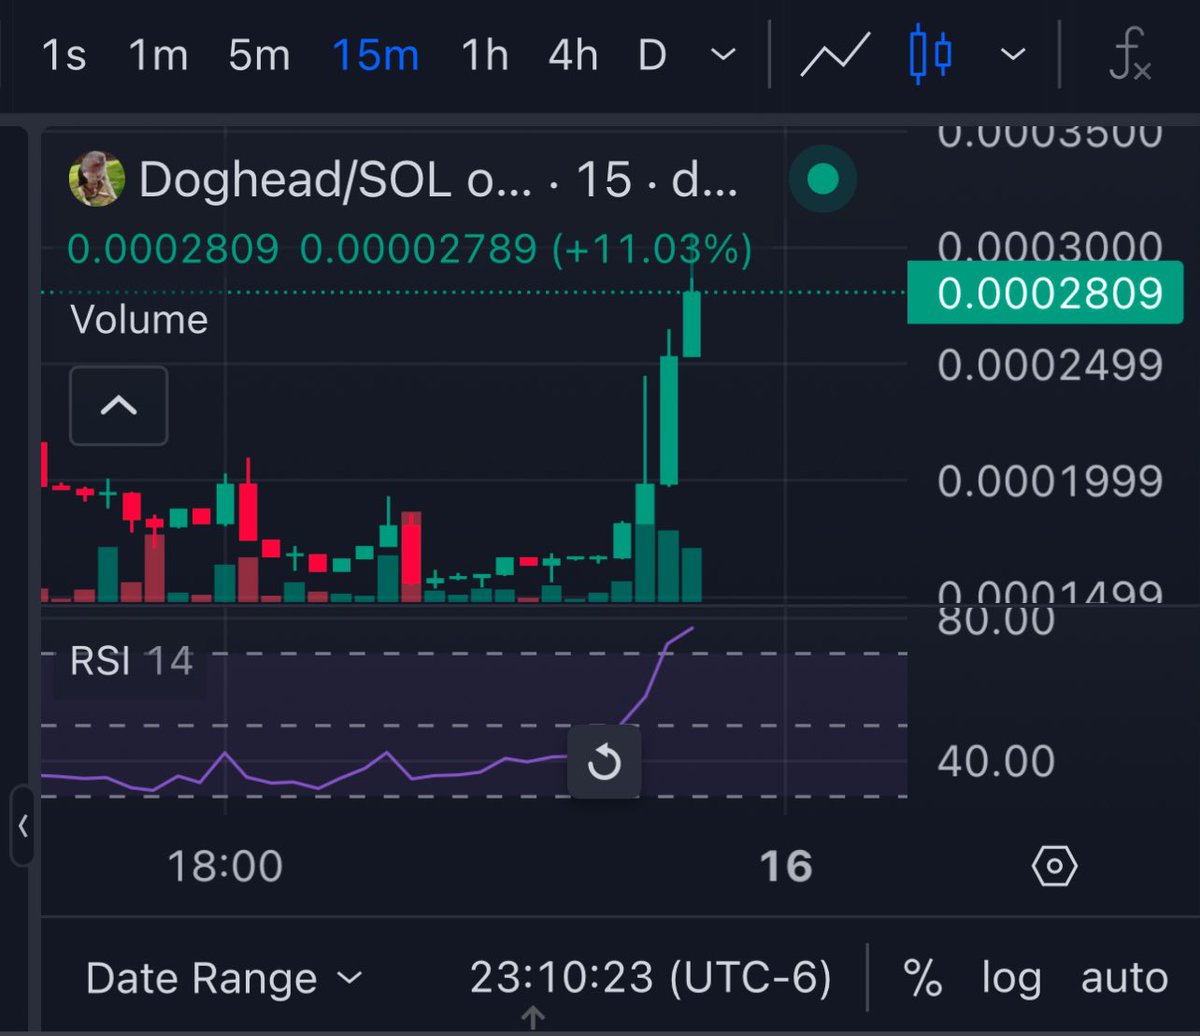The image size is (1200, 1036).
Task: Select the 1s timeframe
Action: [x=63, y=55]
